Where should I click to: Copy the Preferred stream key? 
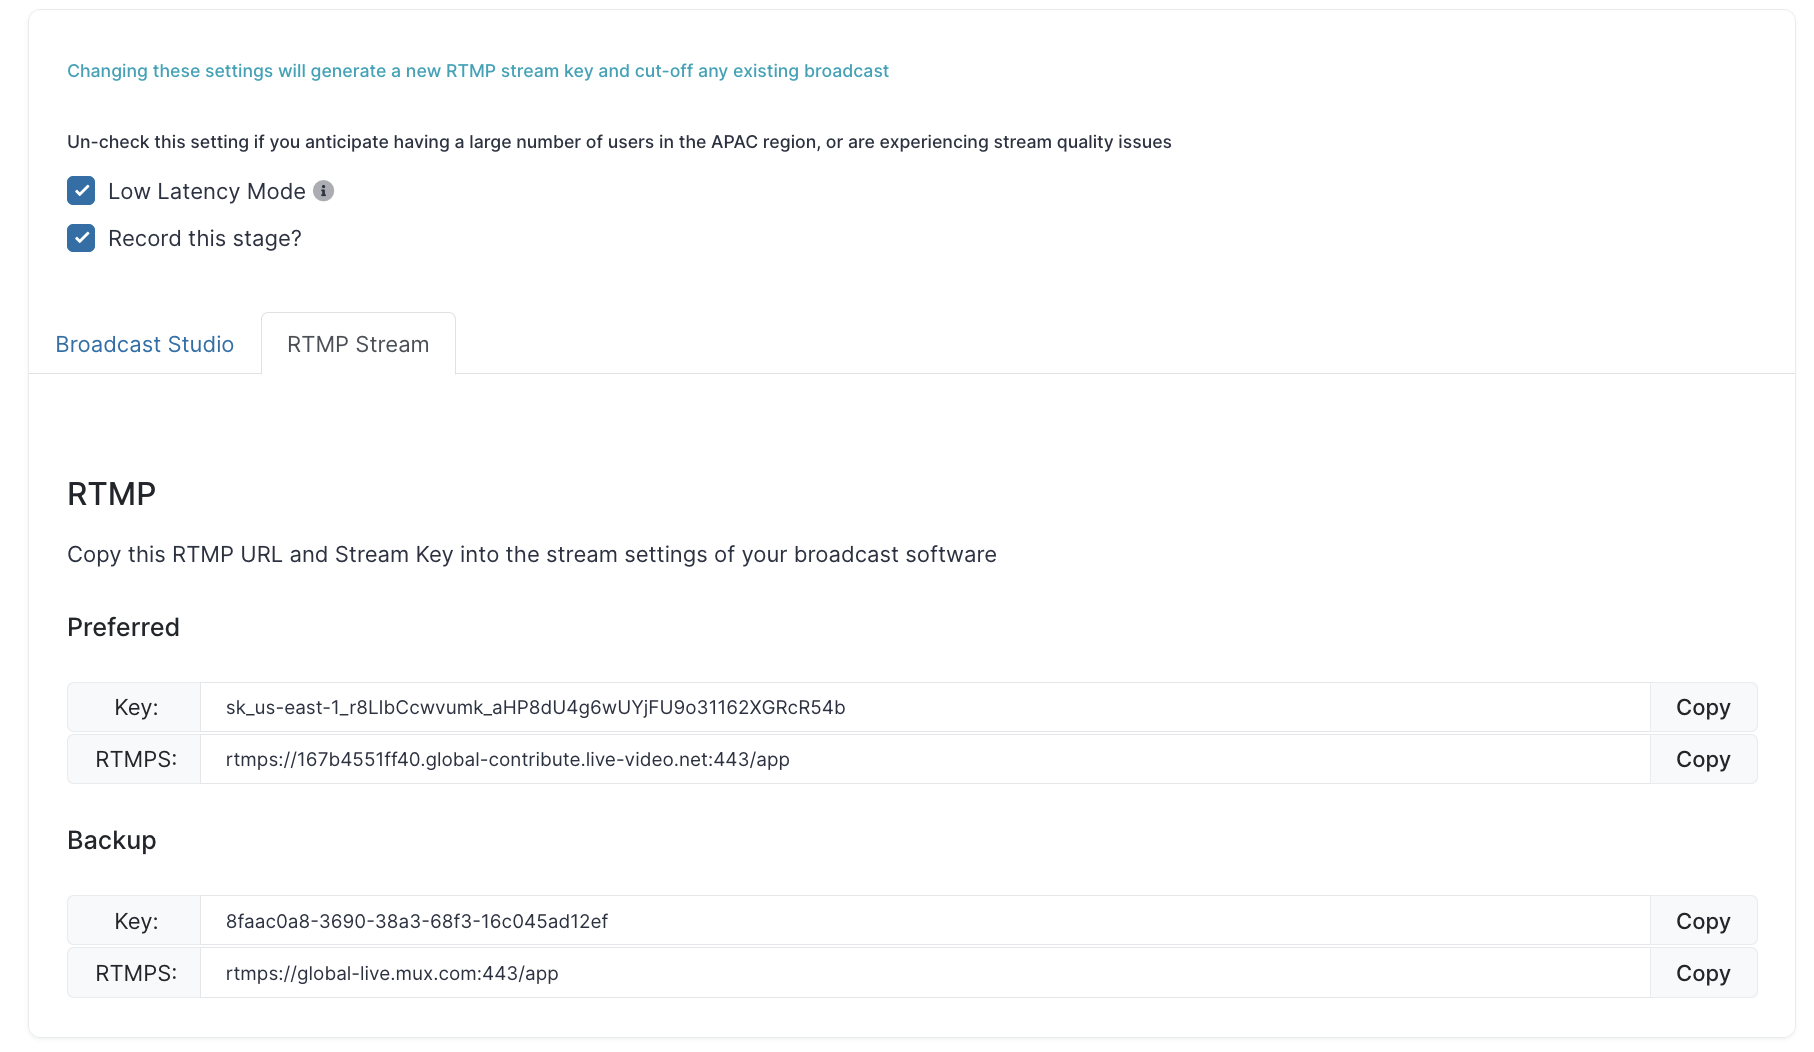click(1703, 707)
